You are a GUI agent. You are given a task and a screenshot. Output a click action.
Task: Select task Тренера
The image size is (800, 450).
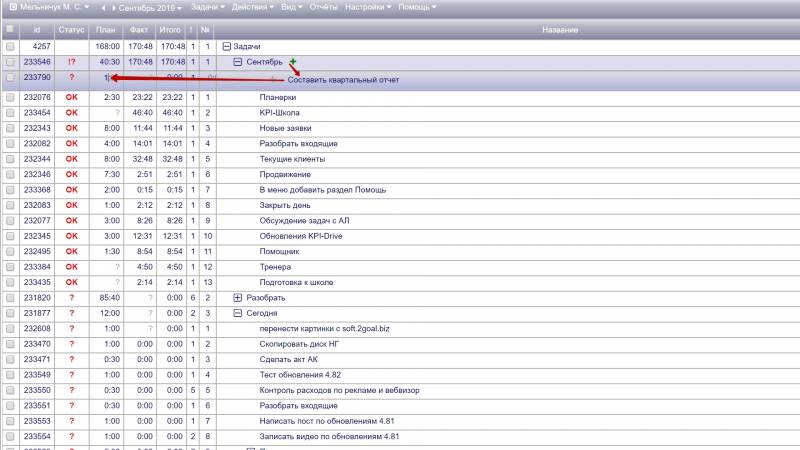click(x=275, y=267)
